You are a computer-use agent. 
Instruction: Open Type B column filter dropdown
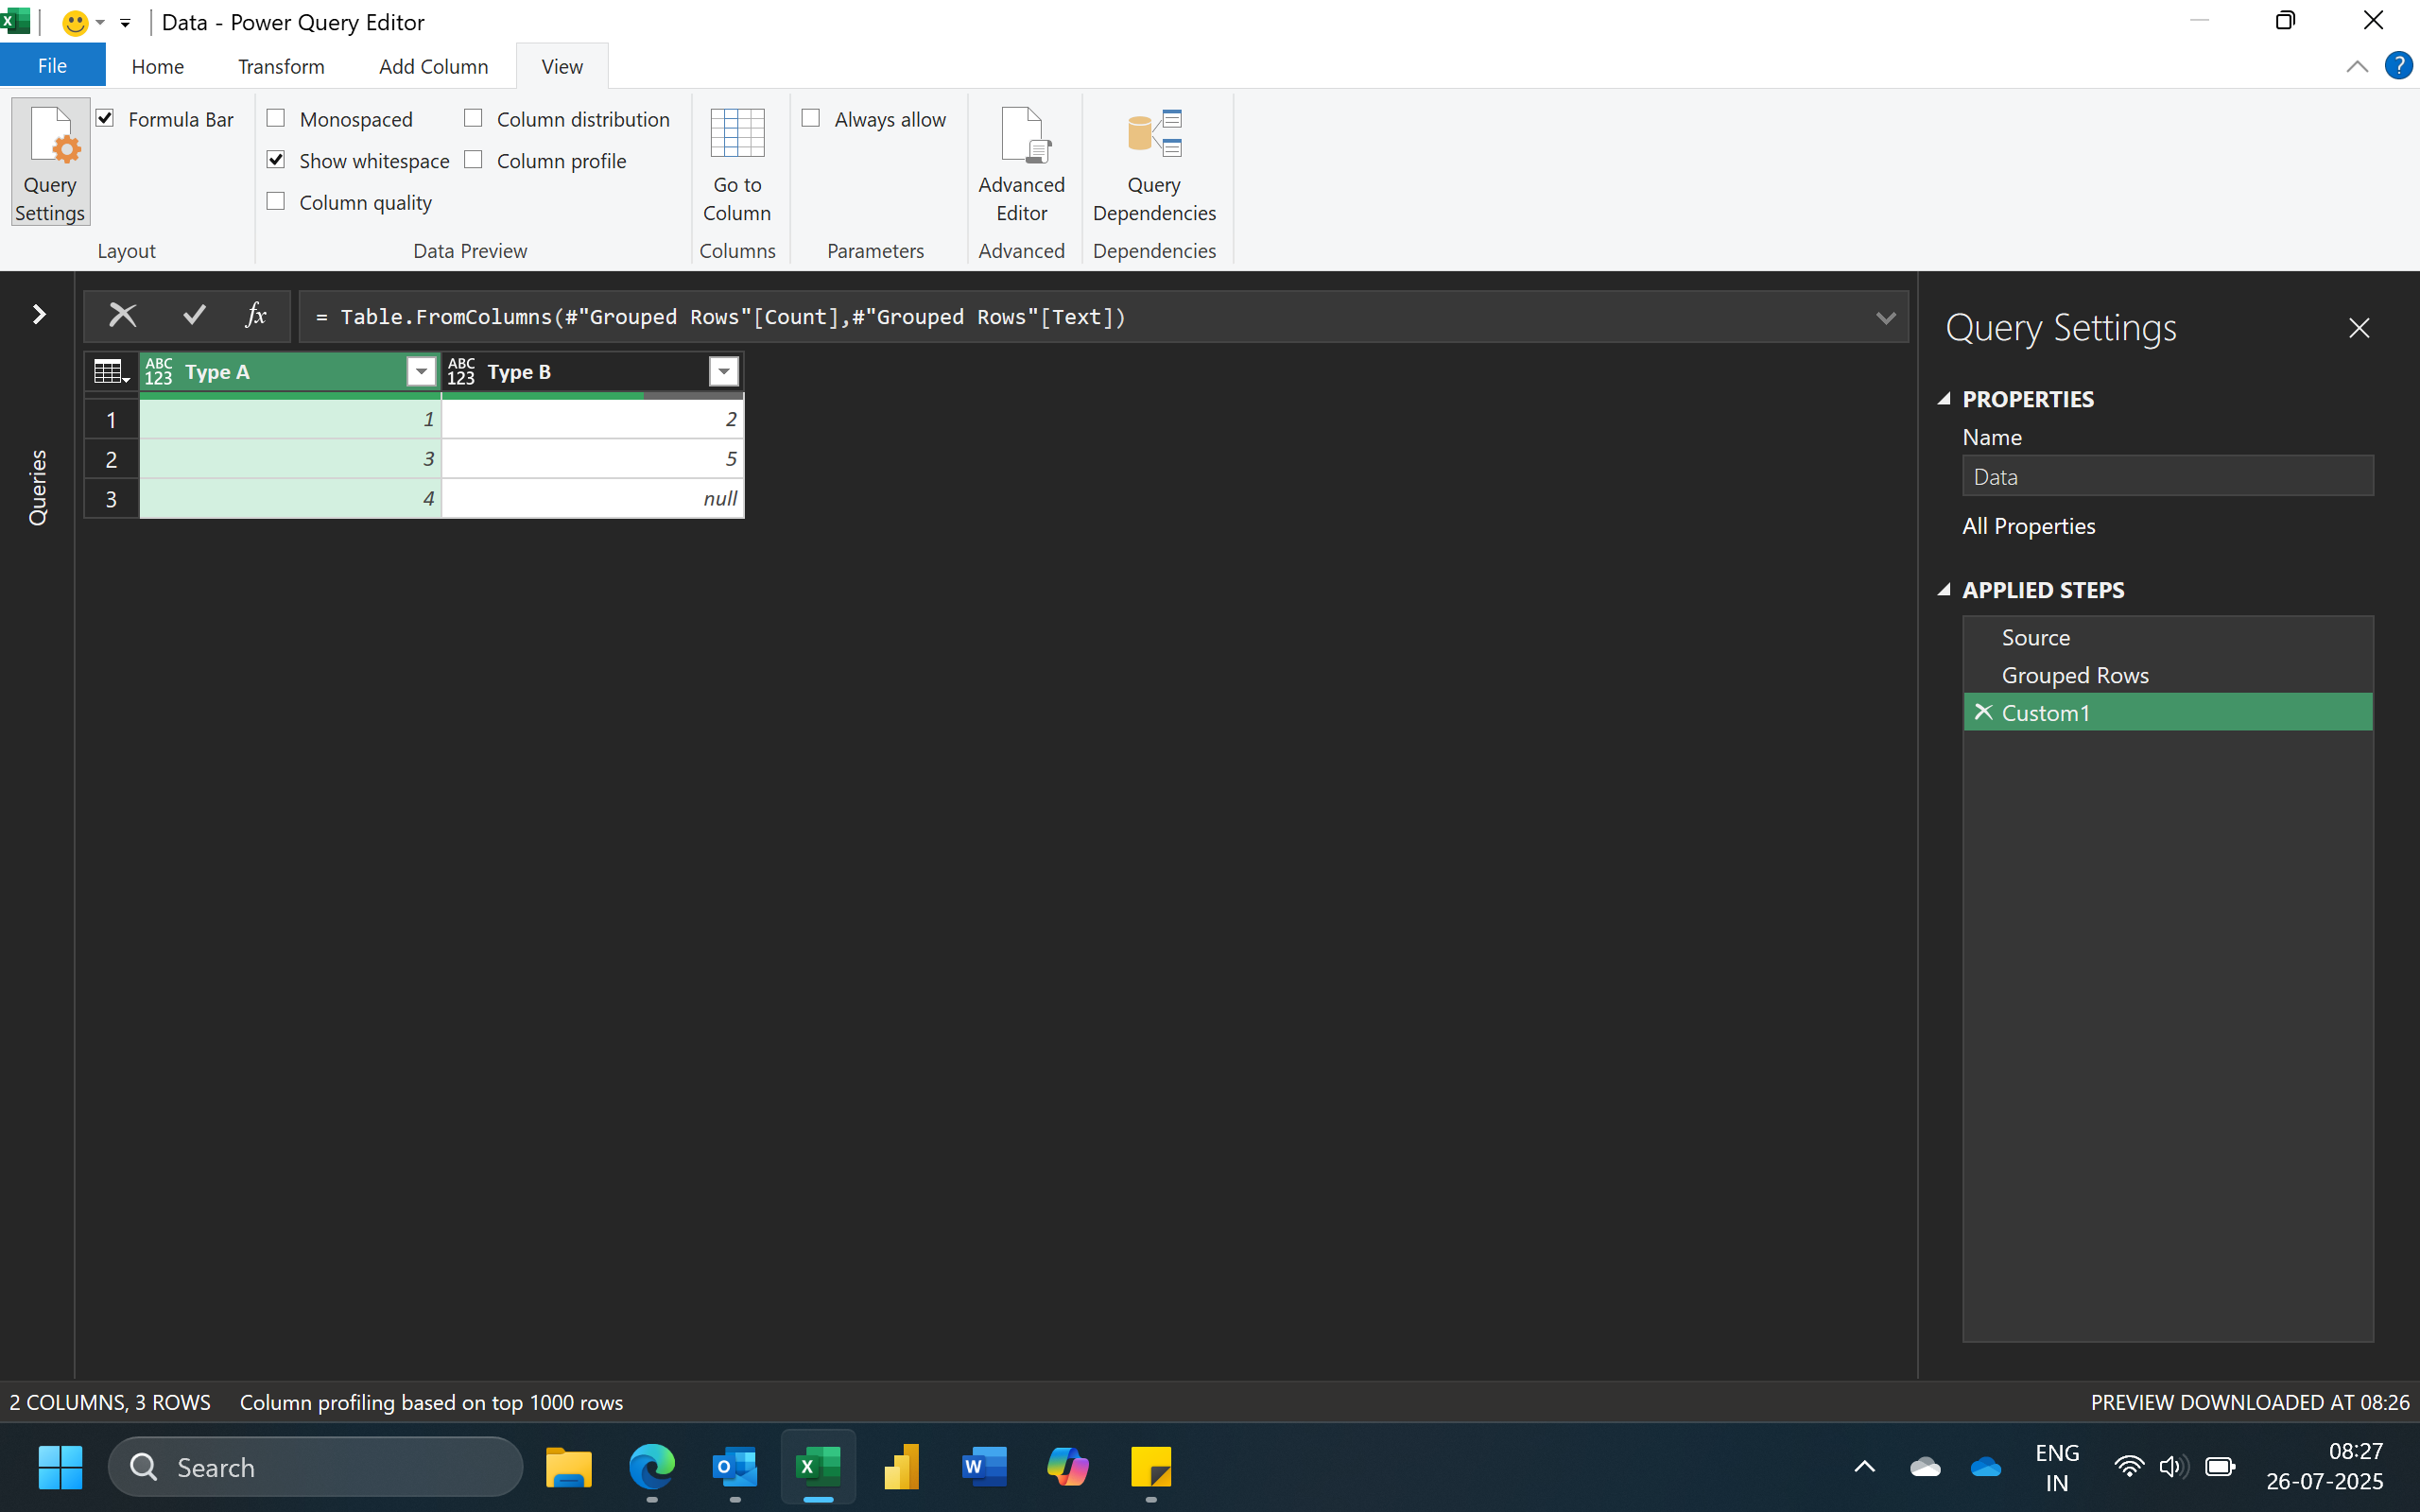(x=723, y=372)
